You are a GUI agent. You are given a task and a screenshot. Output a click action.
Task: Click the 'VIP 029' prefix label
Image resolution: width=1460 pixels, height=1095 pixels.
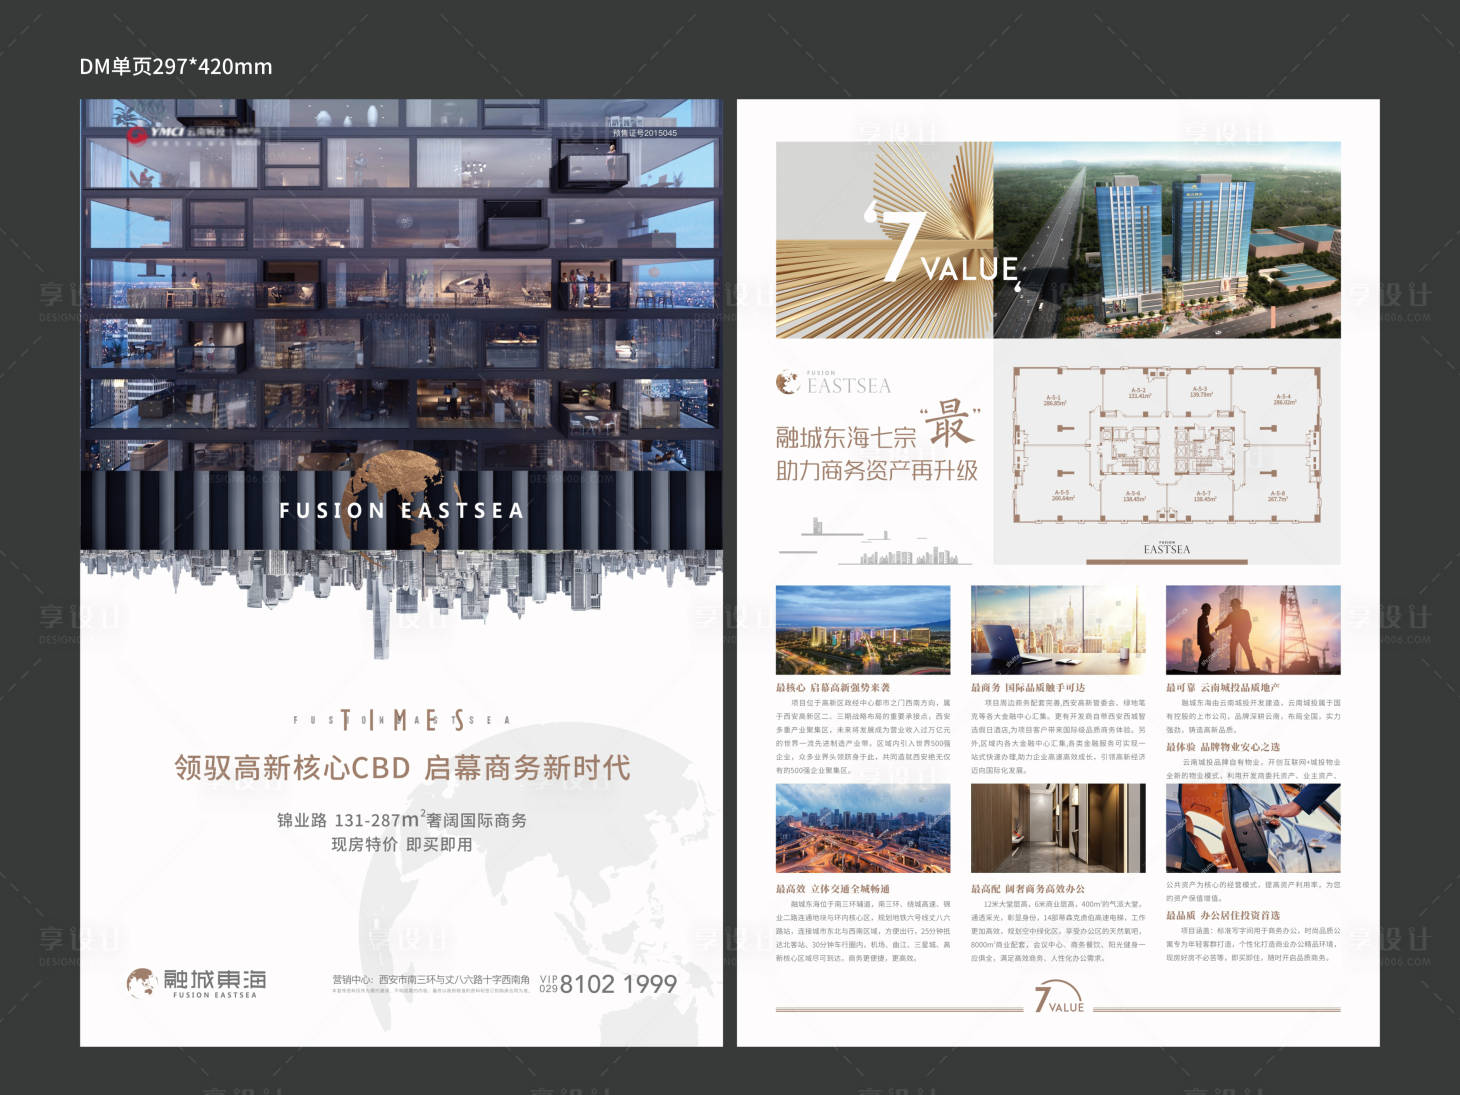[x=548, y=984]
